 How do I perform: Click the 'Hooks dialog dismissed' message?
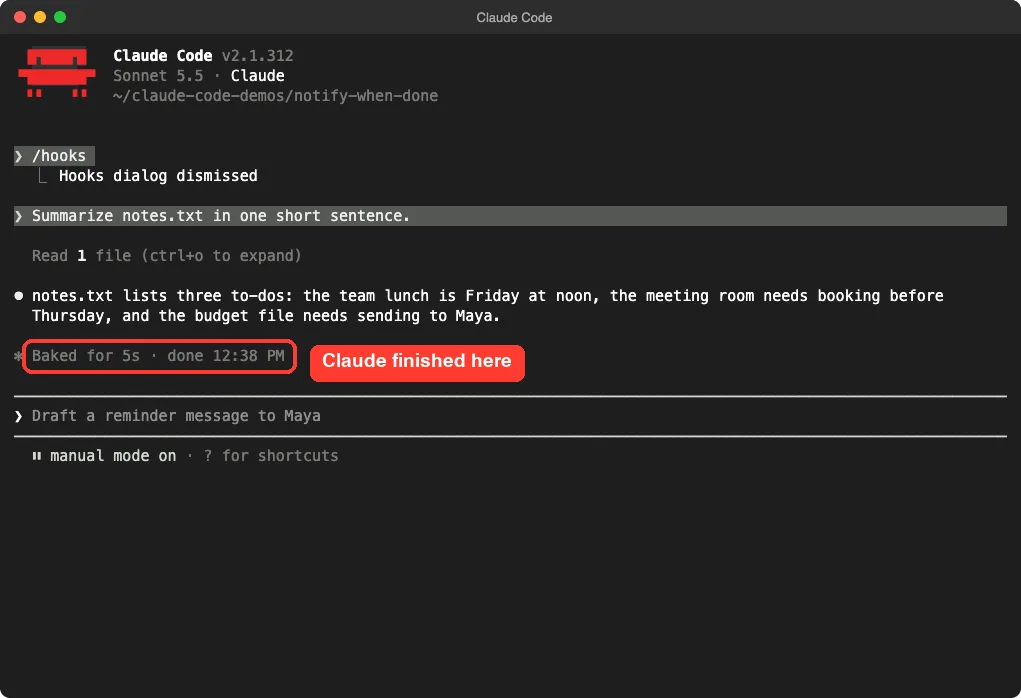tap(158, 176)
